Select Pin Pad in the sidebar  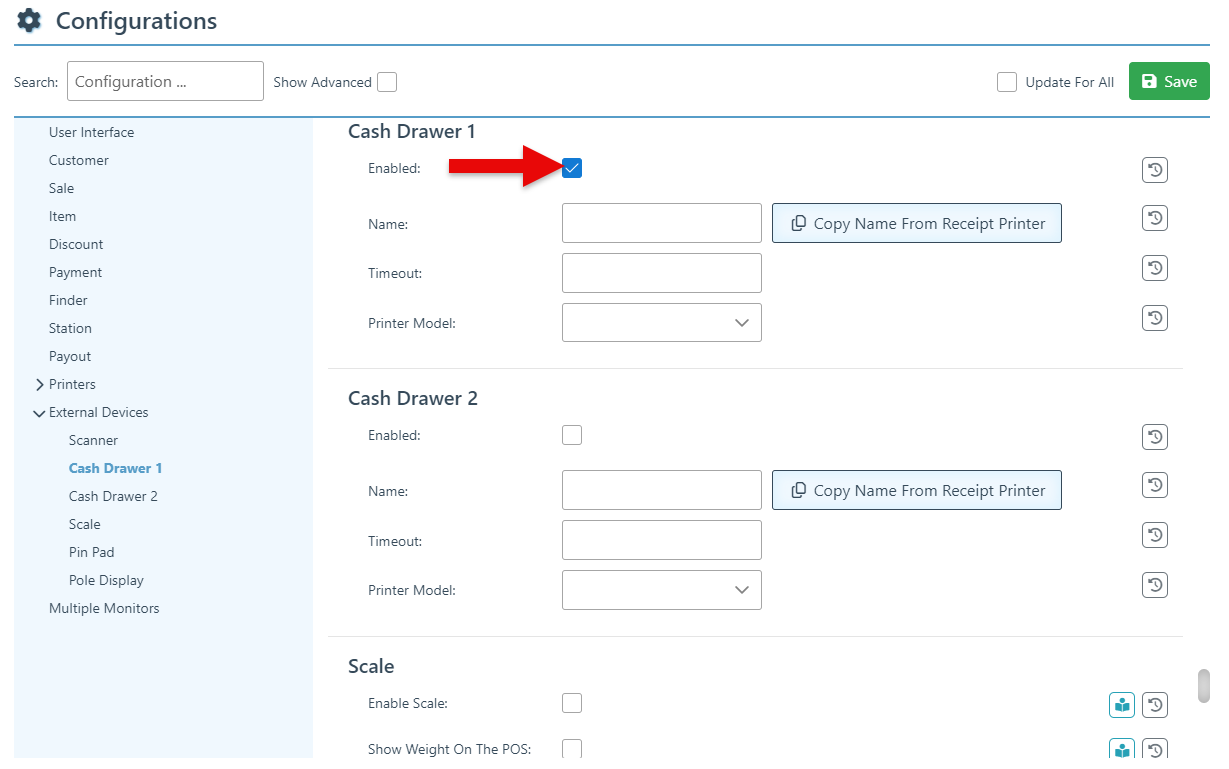(x=91, y=552)
